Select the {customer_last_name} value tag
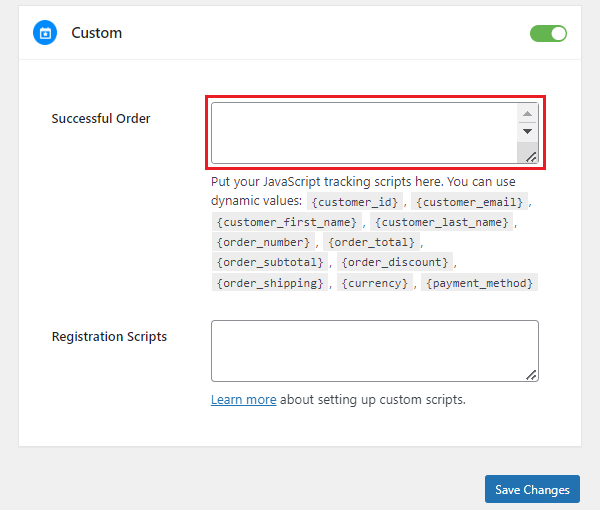Screen dimensions: 600x510 (441, 222)
